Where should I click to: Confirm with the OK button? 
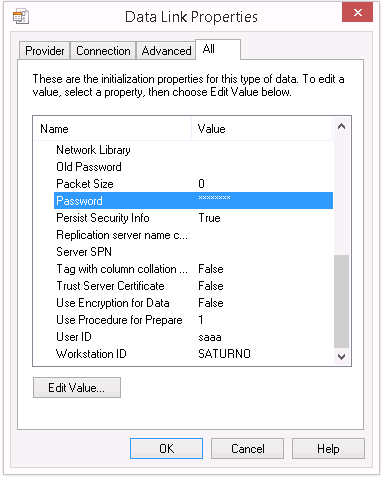(x=166, y=449)
